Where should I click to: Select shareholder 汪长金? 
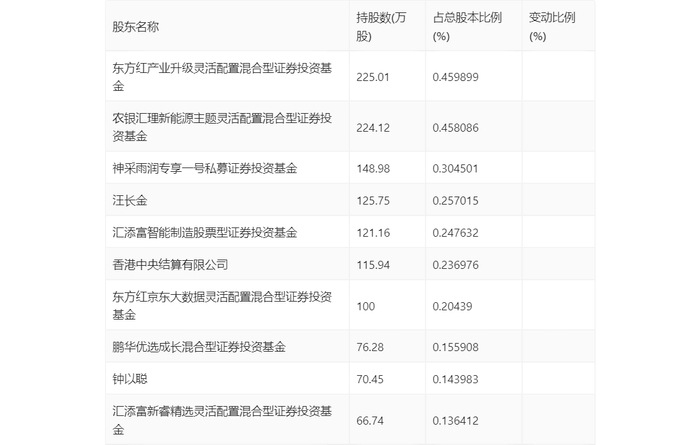point(129,200)
